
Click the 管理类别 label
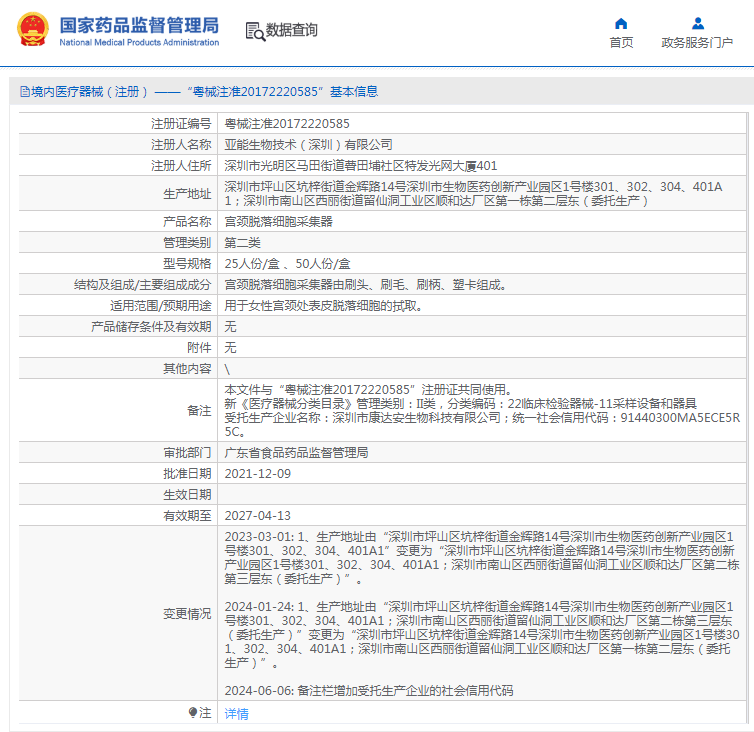pos(187,243)
